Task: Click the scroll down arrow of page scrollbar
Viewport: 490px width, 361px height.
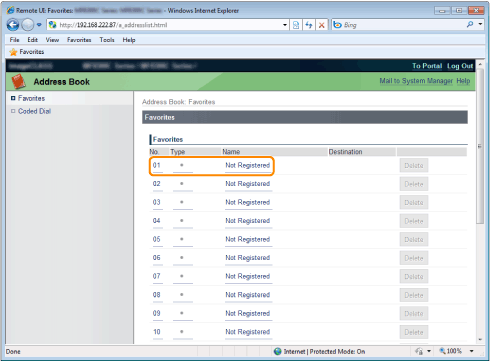Action: (x=480, y=340)
